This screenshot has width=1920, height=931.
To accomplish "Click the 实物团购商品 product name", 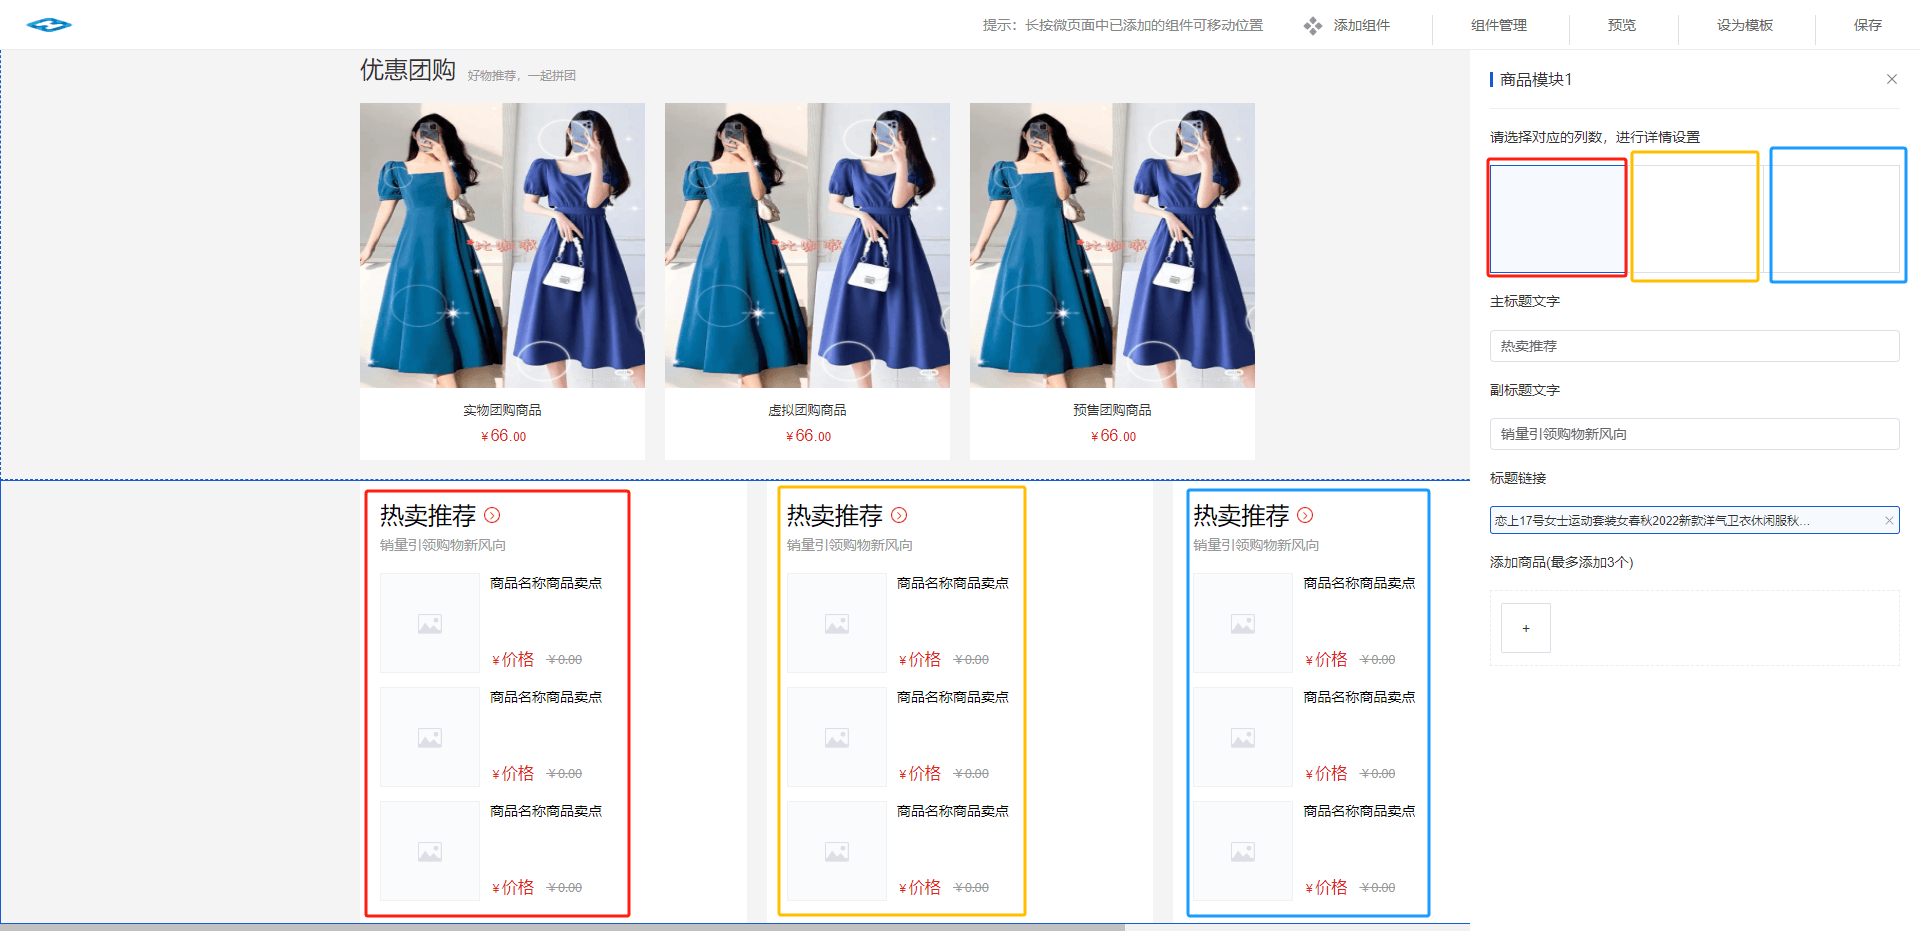I will pyautogui.click(x=502, y=410).
